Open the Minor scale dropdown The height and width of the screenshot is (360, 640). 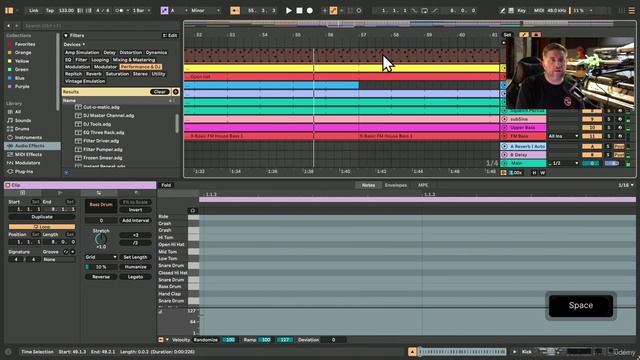pos(205,10)
